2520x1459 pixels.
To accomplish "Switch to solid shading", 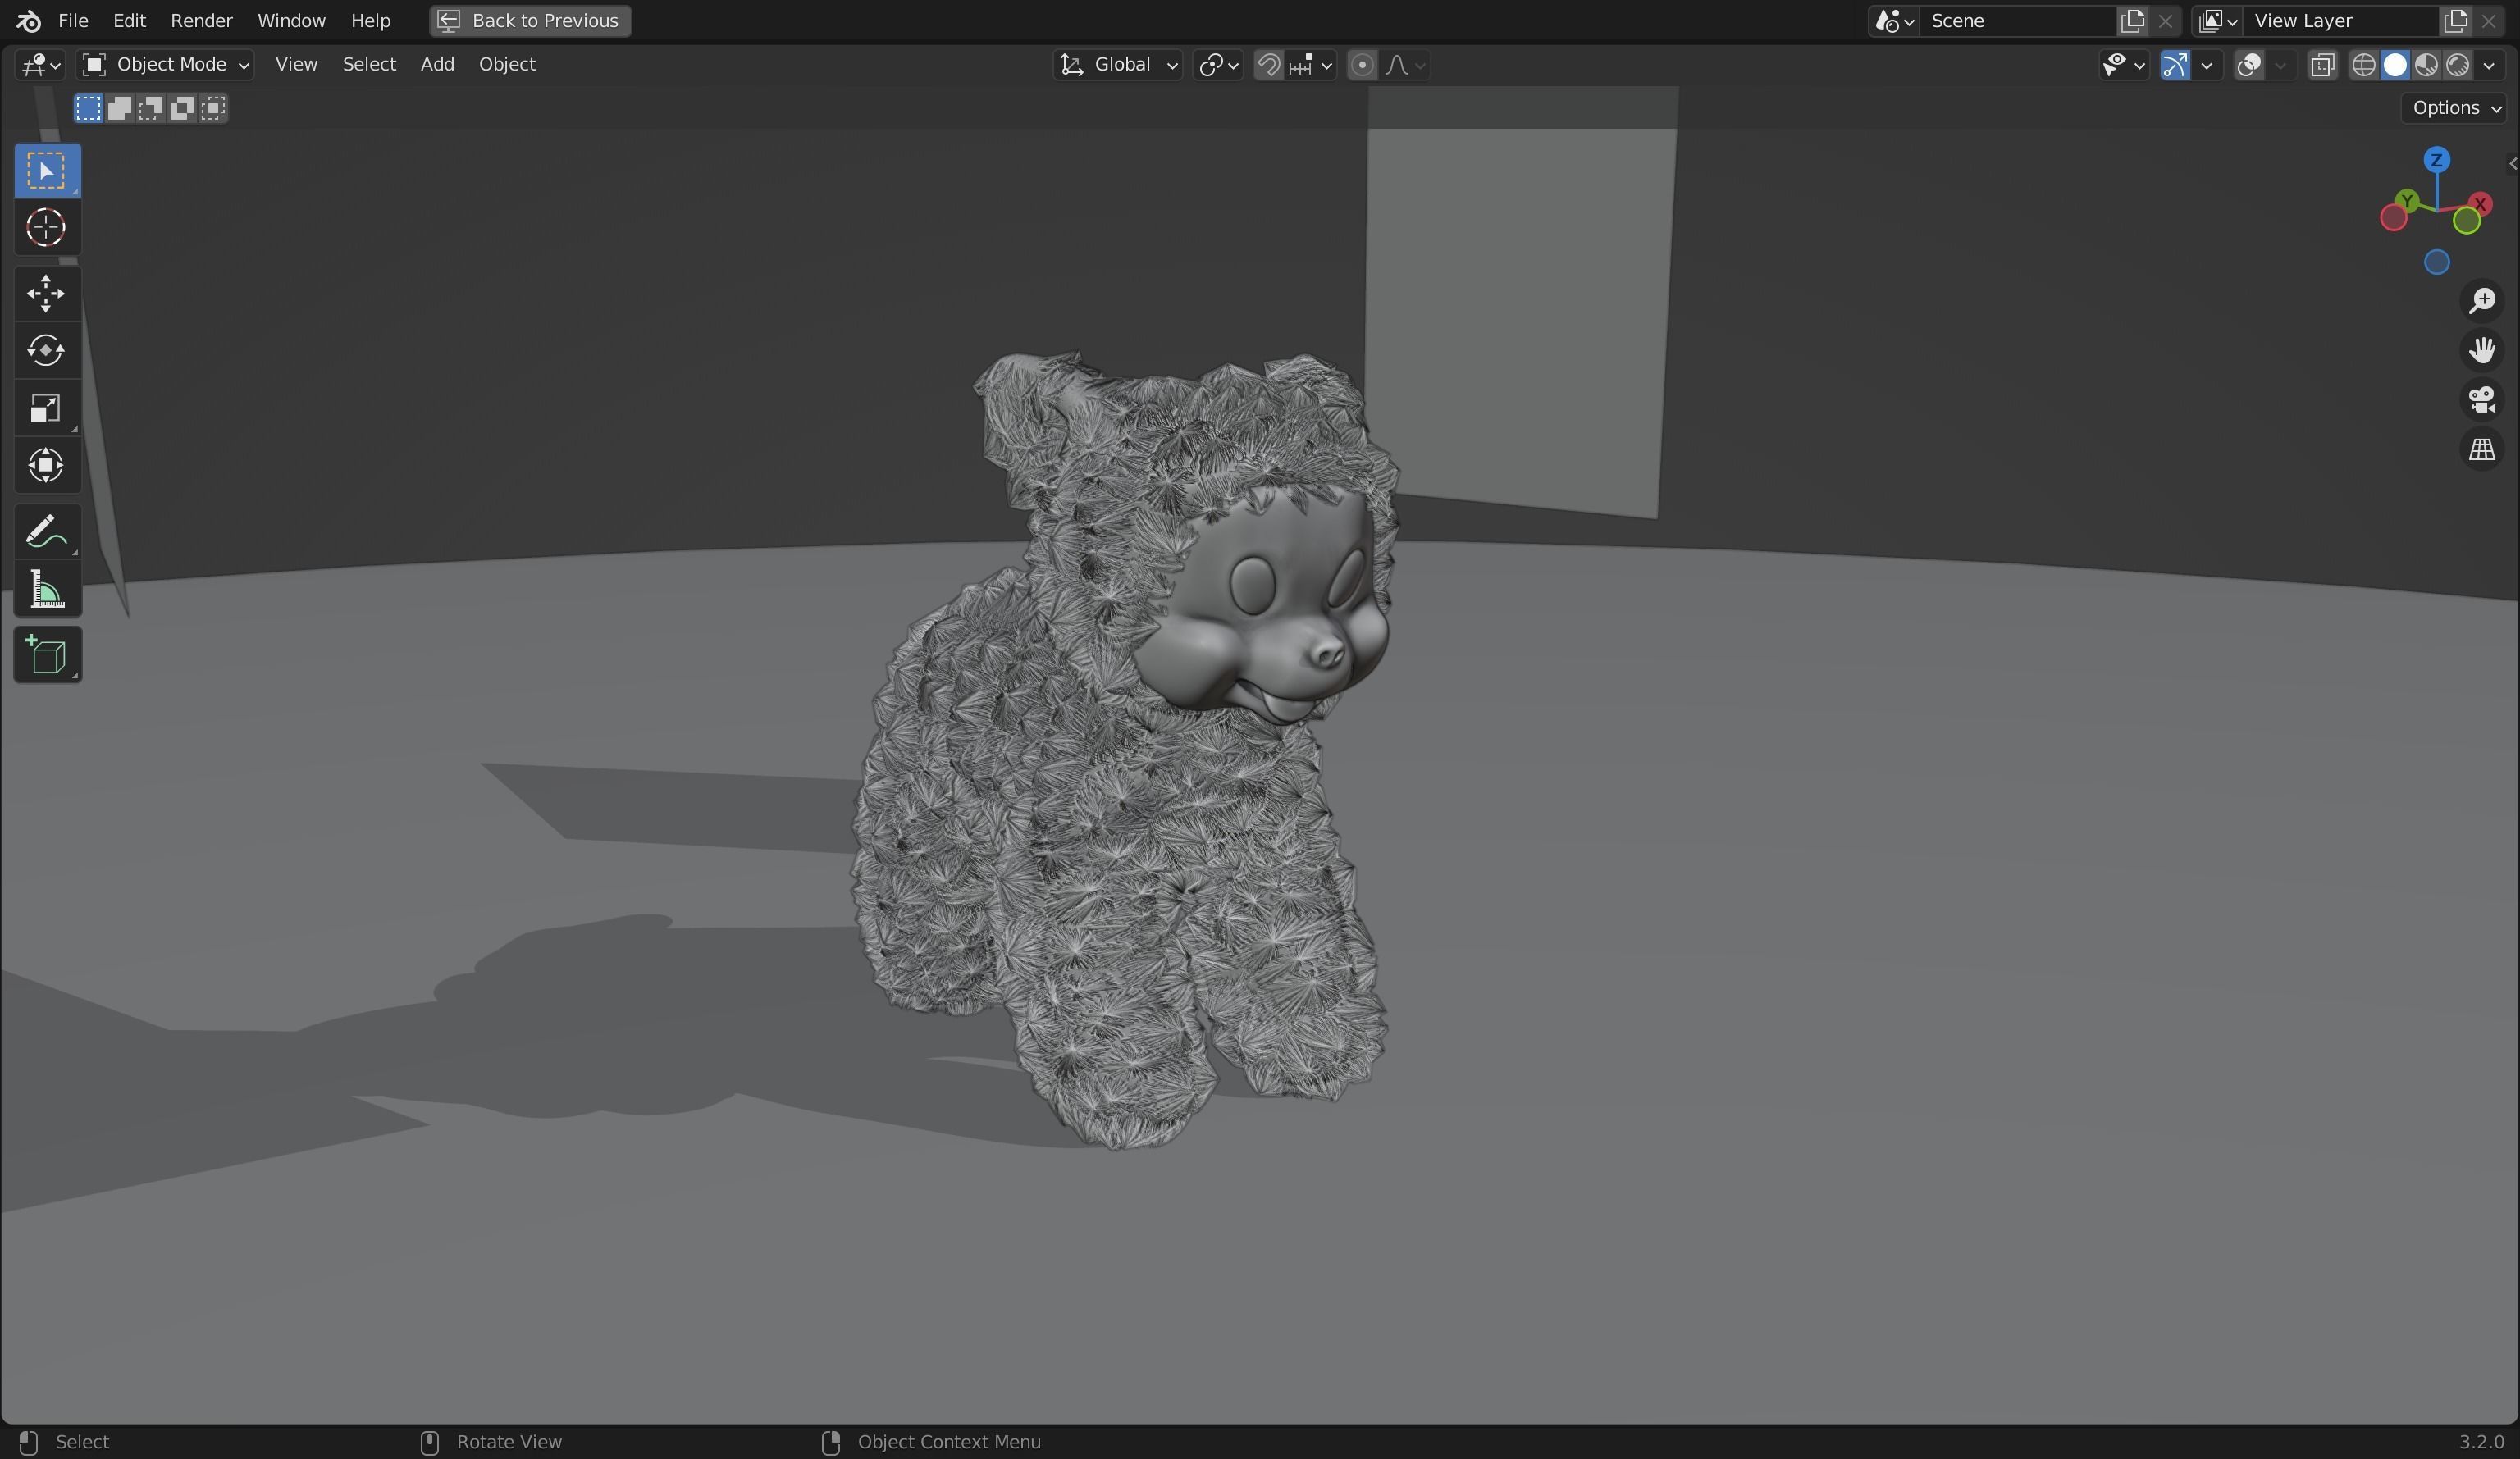I will coord(2395,65).
